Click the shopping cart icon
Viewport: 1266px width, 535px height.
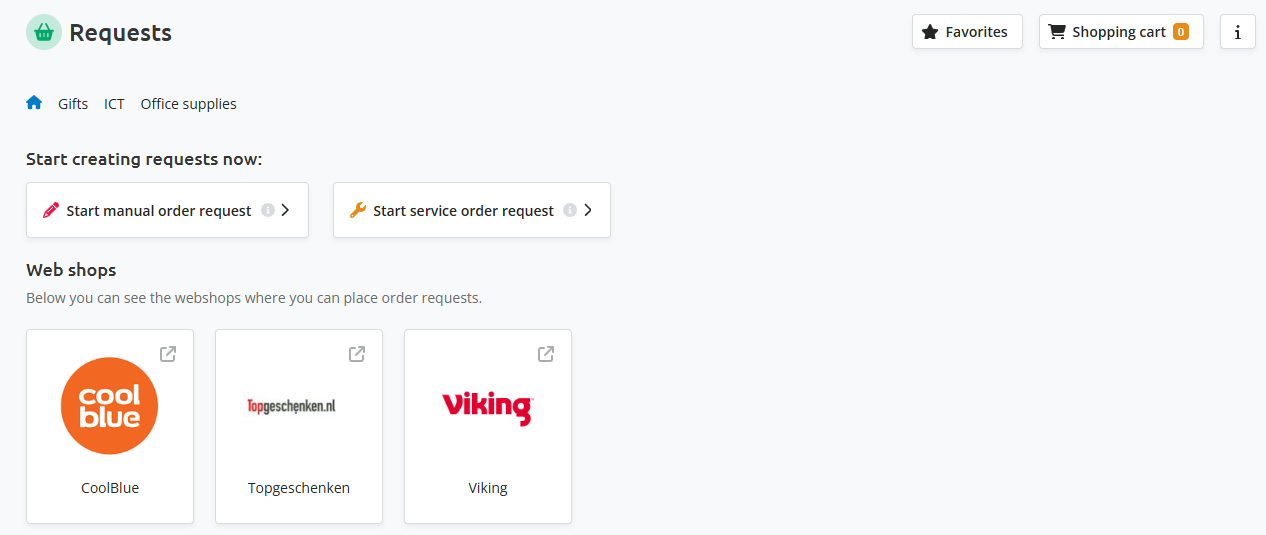tap(1056, 32)
